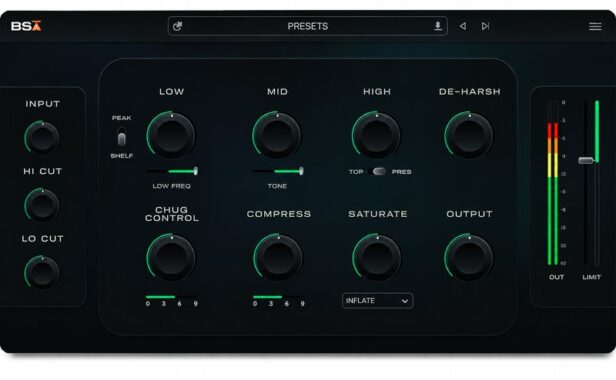Click the DE-HARSH heading text
This screenshot has height=380, width=616.
[469, 92]
